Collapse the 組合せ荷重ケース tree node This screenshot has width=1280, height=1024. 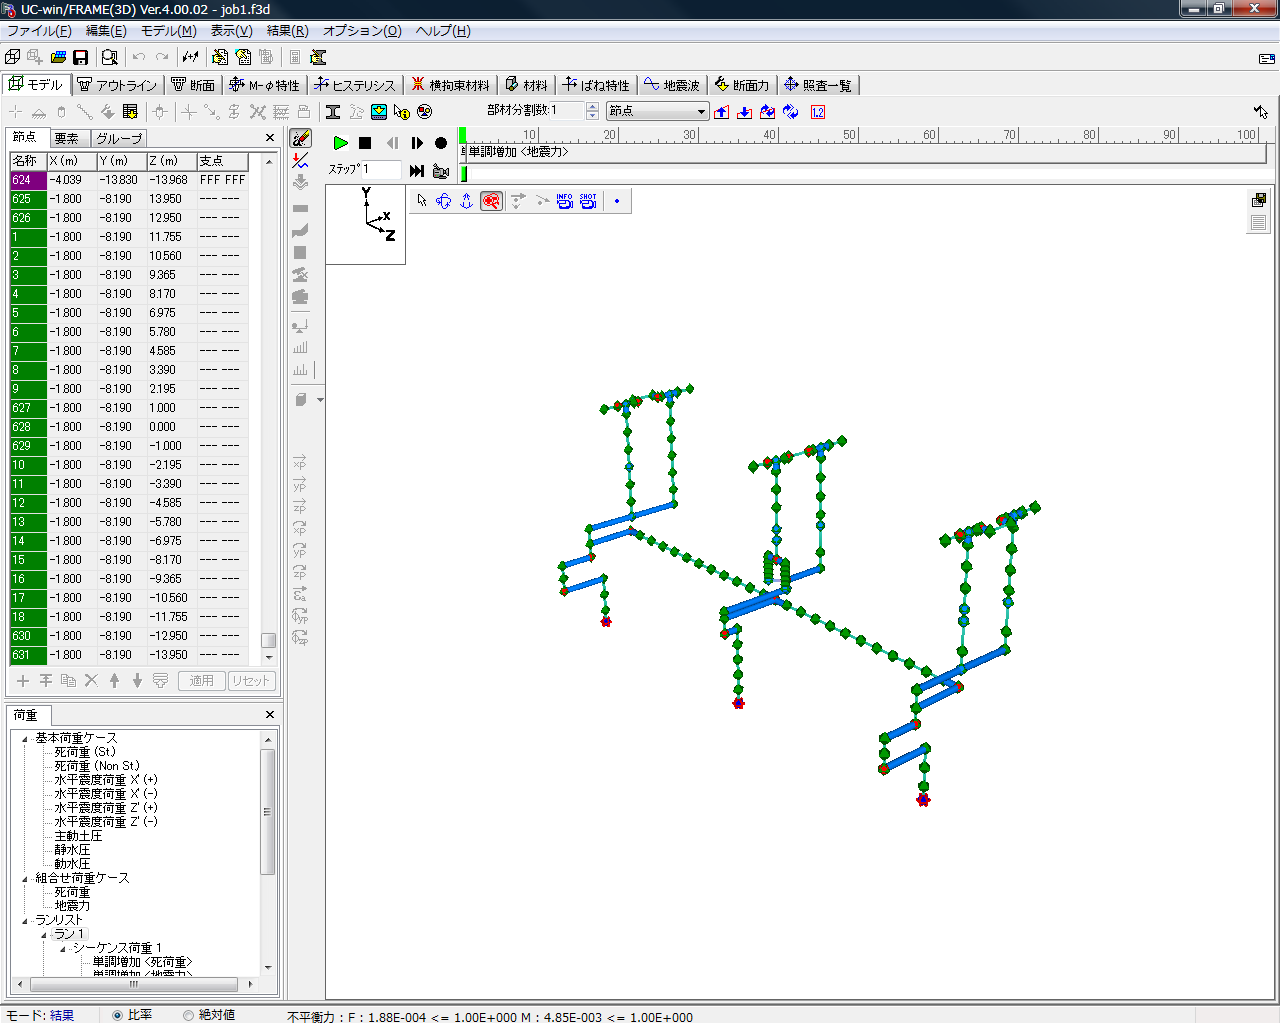point(25,878)
